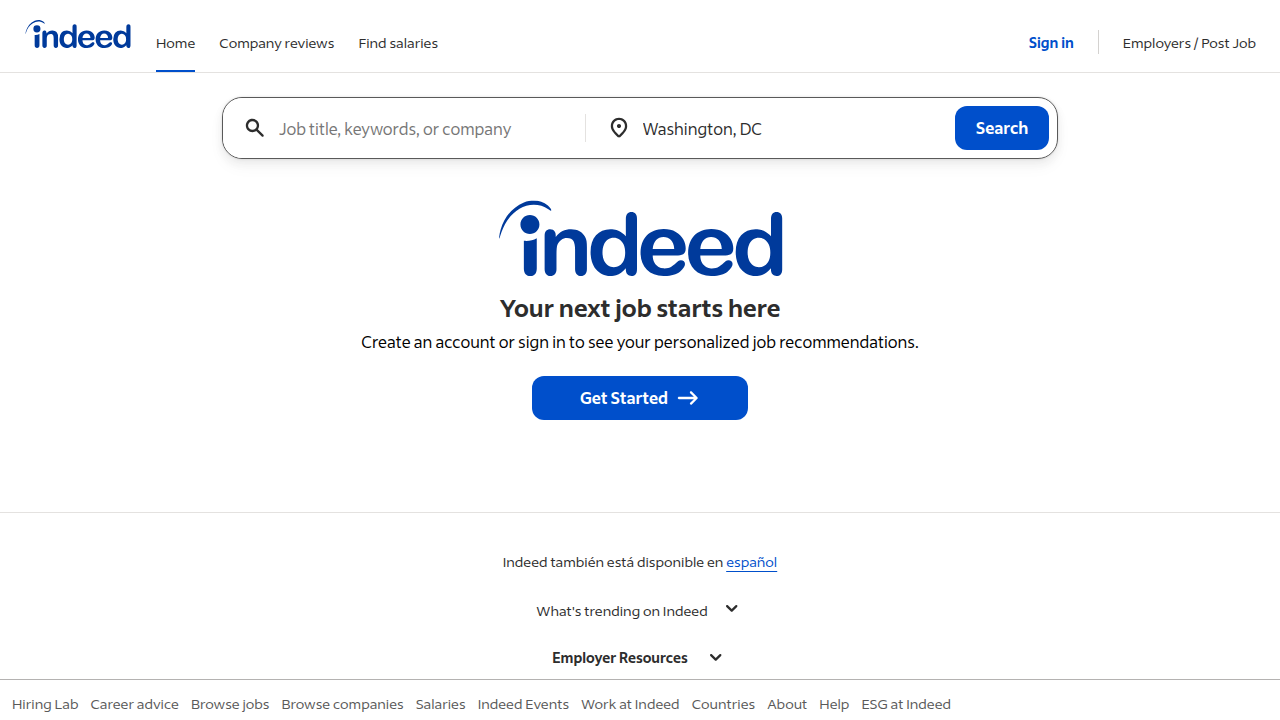
Task: Click the magnifying glass search icon
Action: 255,128
